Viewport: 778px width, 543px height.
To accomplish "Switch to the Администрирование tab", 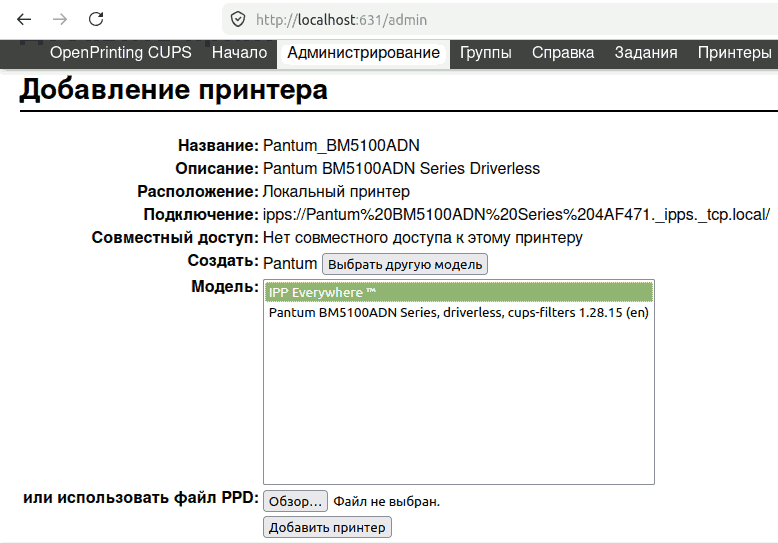I will pyautogui.click(x=363, y=53).
